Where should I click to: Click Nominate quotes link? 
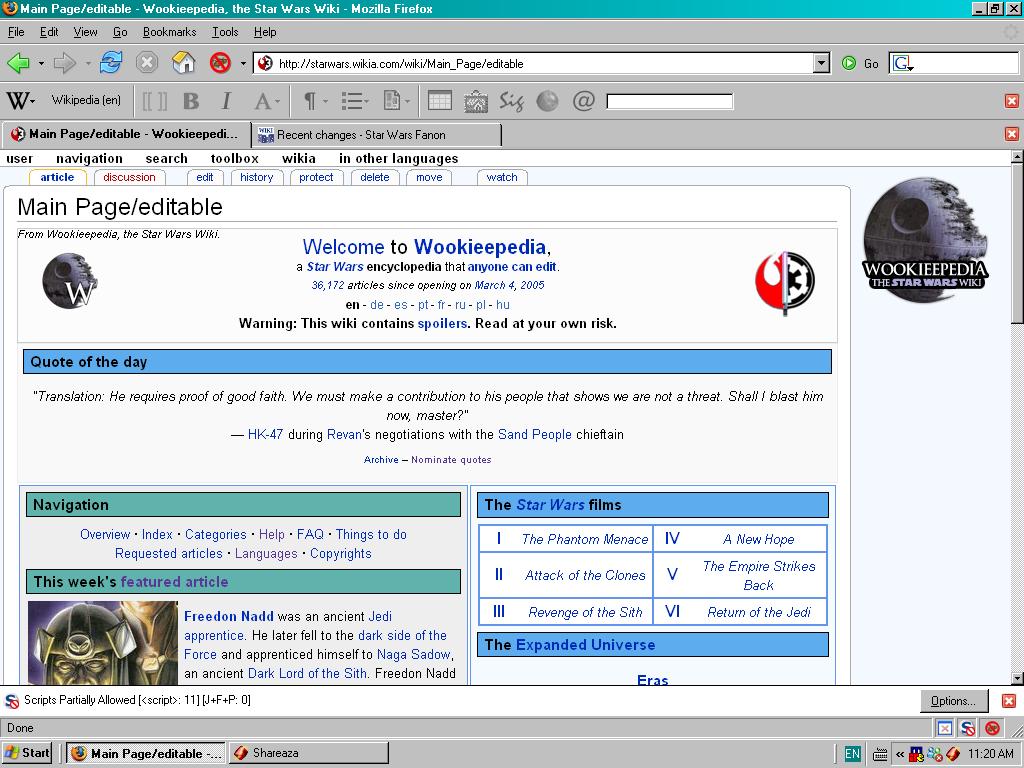click(x=451, y=460)
